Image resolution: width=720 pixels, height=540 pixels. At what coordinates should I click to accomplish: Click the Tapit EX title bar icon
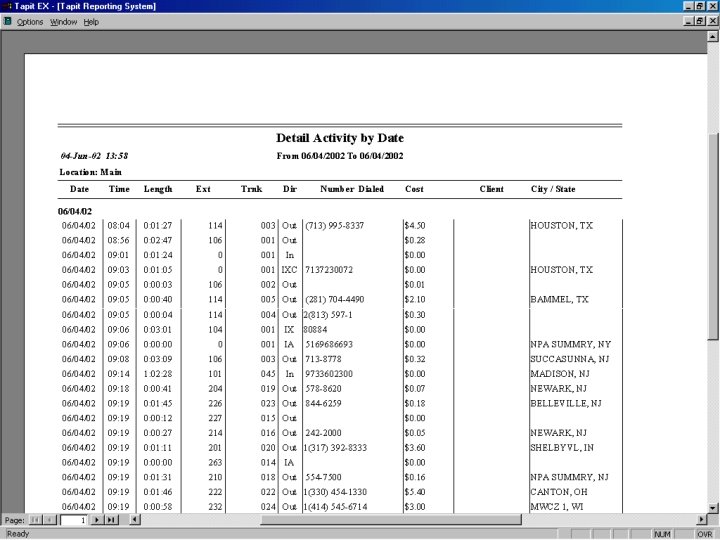click(6, 6)
